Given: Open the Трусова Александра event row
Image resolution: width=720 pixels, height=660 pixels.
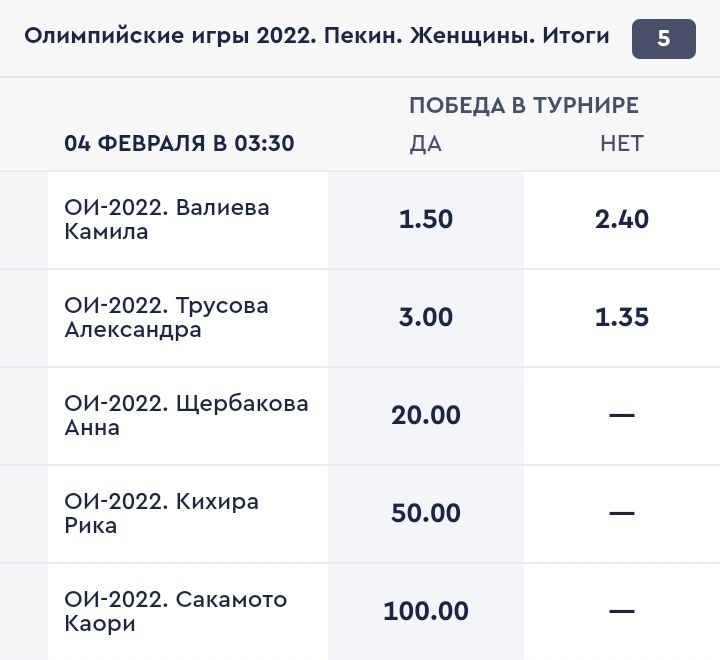Looking at the screenshot, I should (167, 317).
